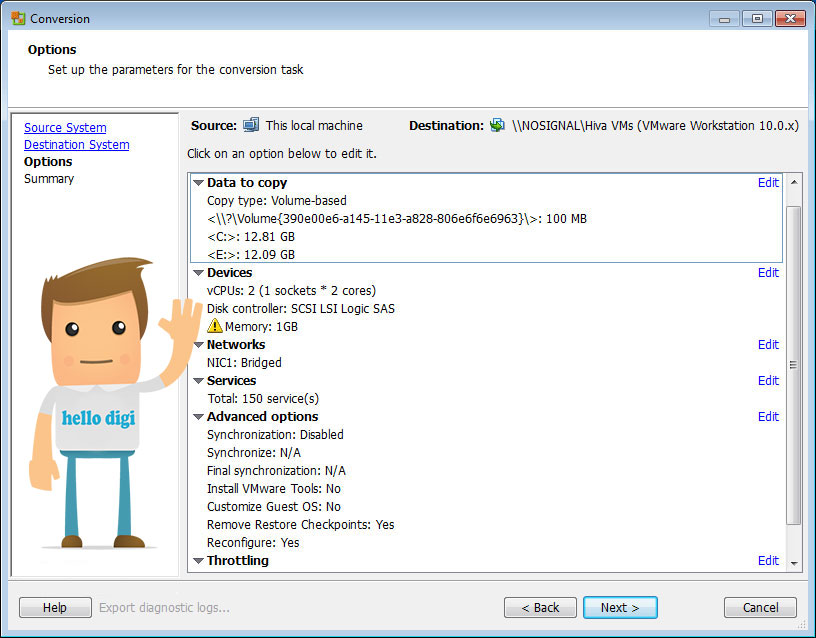
Task: Proceed with the Next button
Action: tap(620, 607)
